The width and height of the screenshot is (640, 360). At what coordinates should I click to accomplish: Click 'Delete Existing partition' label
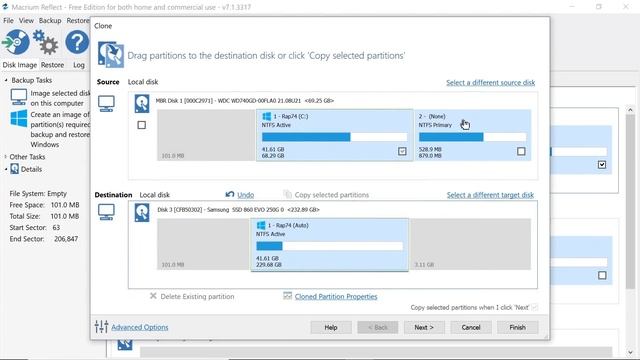[x=197, y=296]
